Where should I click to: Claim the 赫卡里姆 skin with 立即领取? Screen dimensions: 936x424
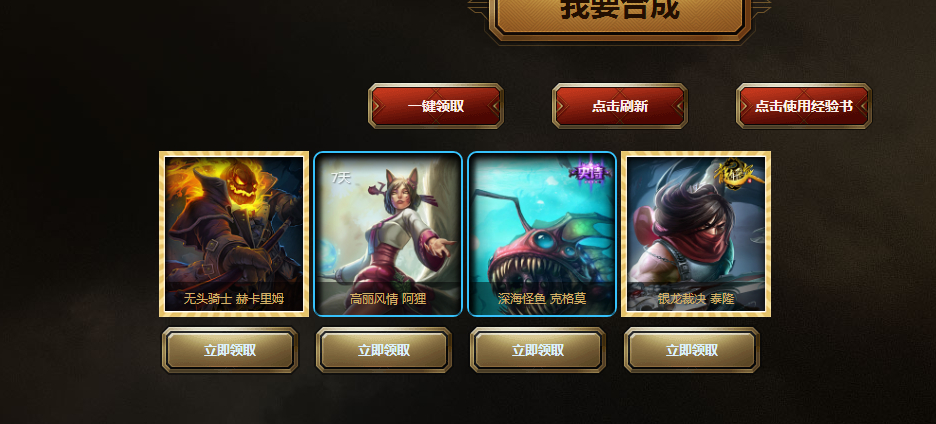click(230, 350)
